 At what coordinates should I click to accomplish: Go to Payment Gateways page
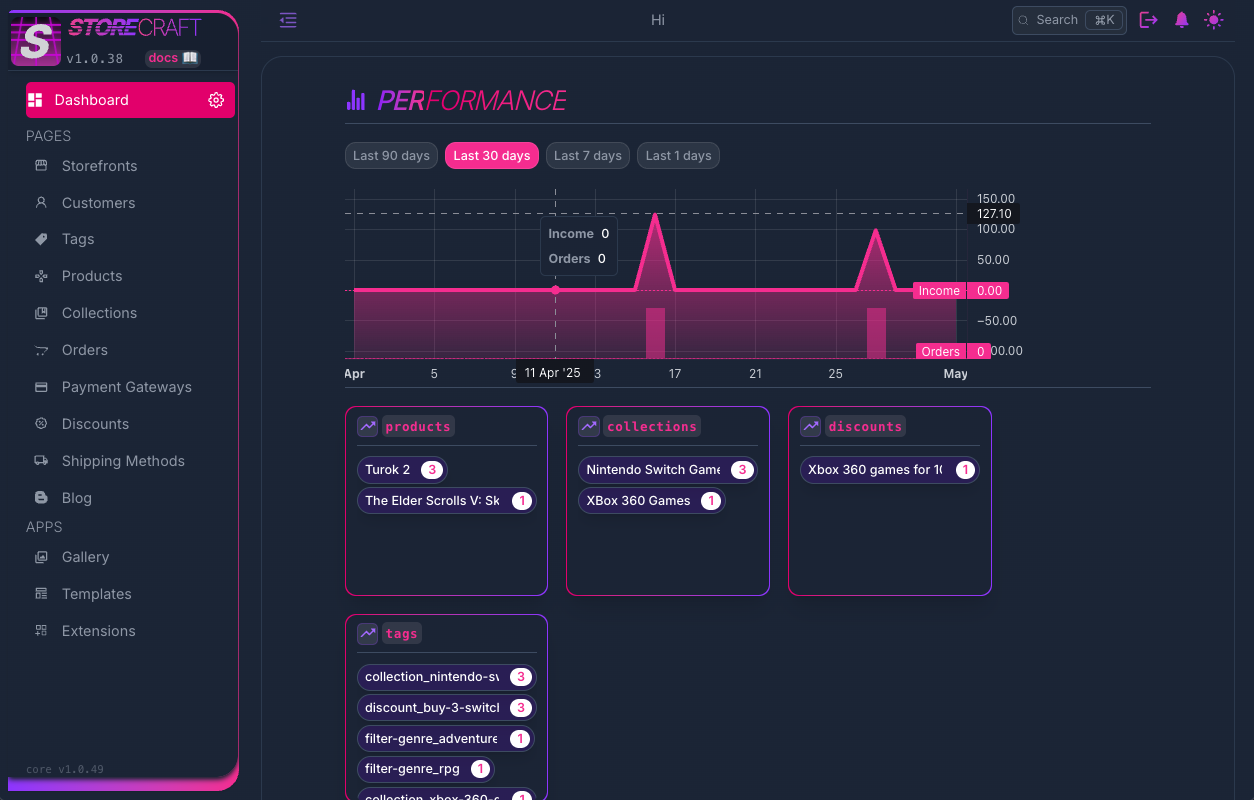click(x=126, y=387)
